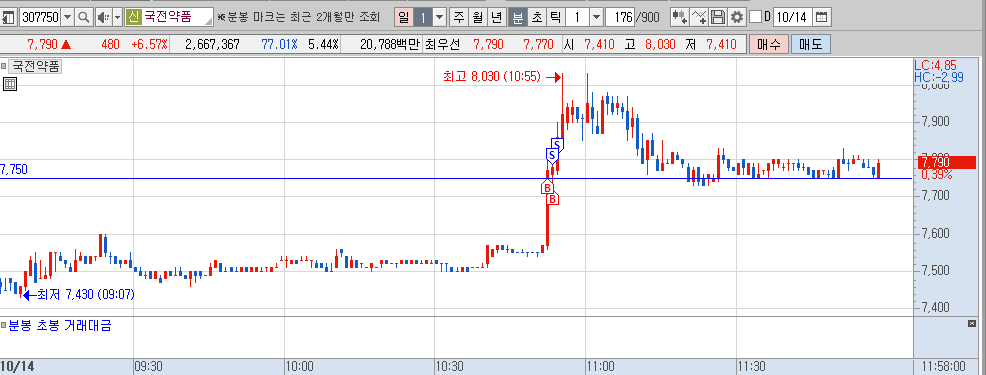Click the 최고 8,030 (10:55) high label
986x375 pixels.
tap(492, 77)
